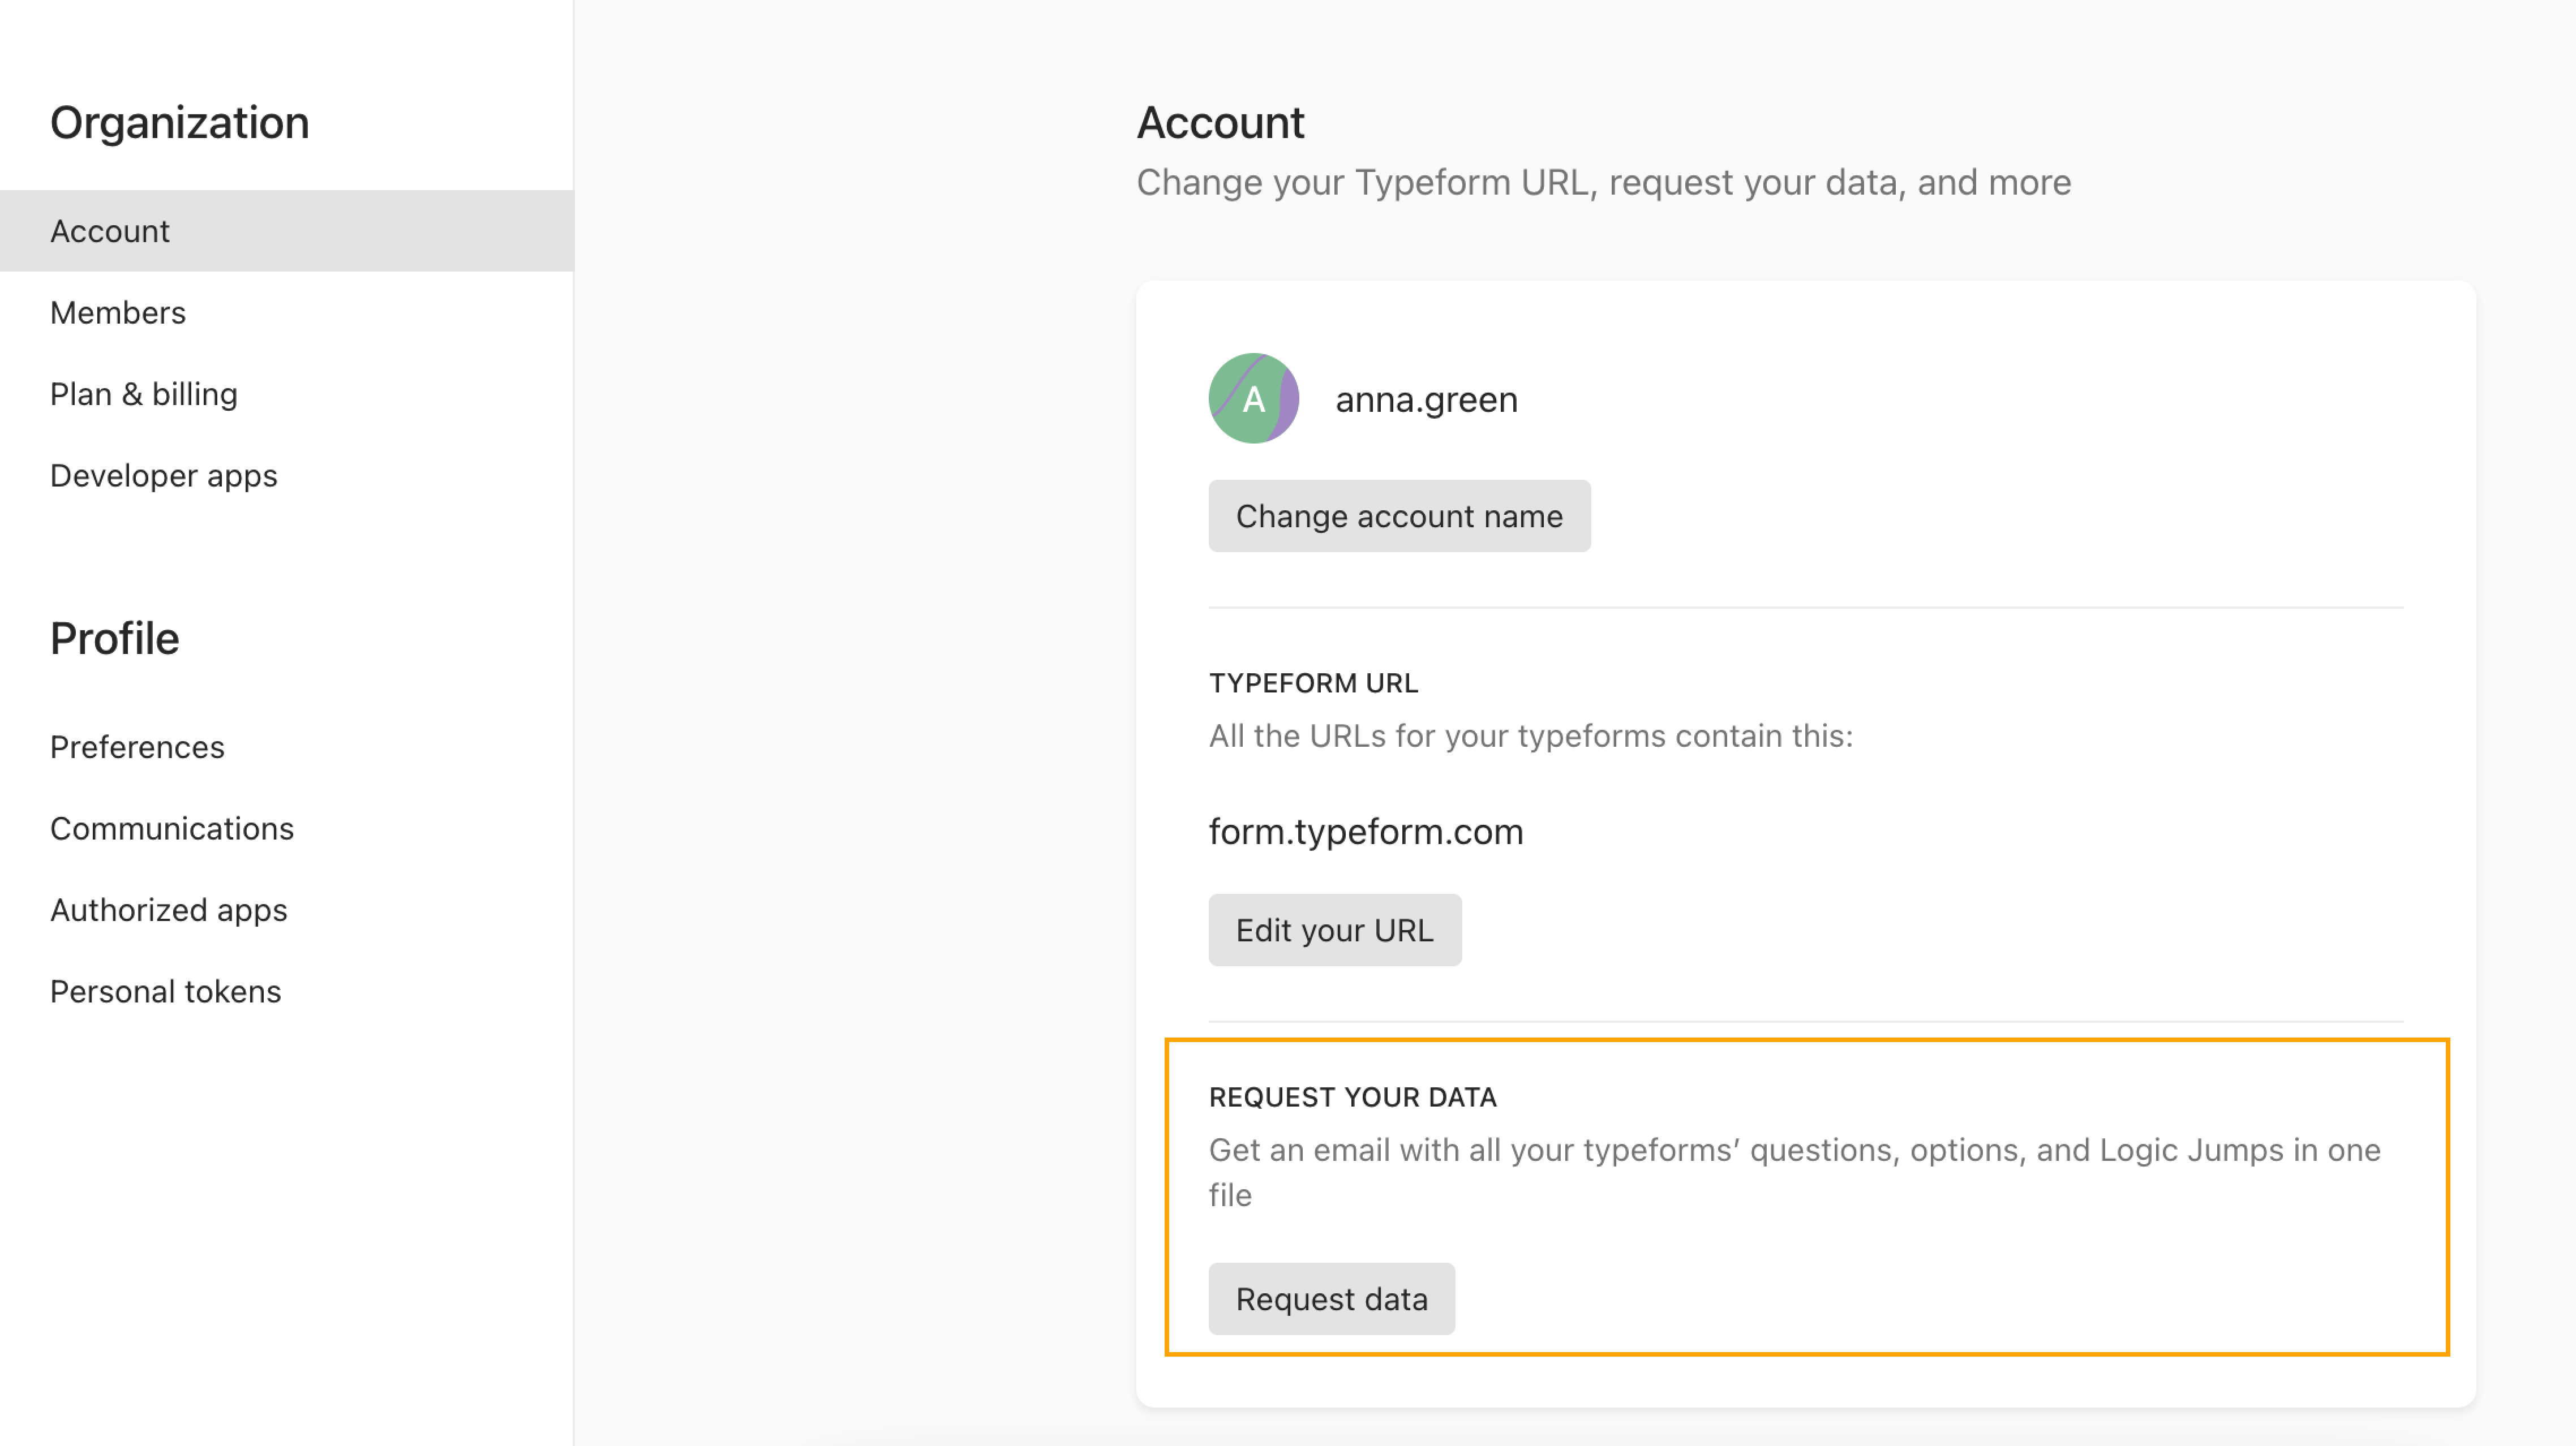Click the Profile sidebar heading
2576x1446 pixels.
pyautogui.click(x=115, y=639)
